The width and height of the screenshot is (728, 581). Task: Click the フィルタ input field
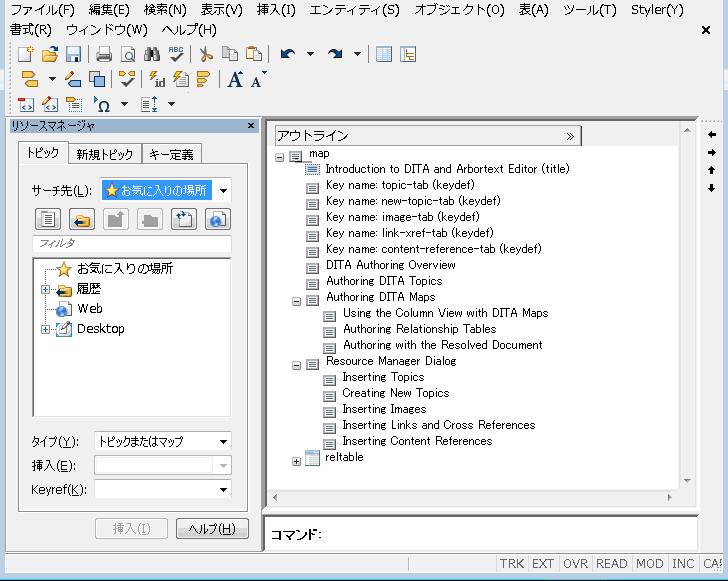pos(132,244)
